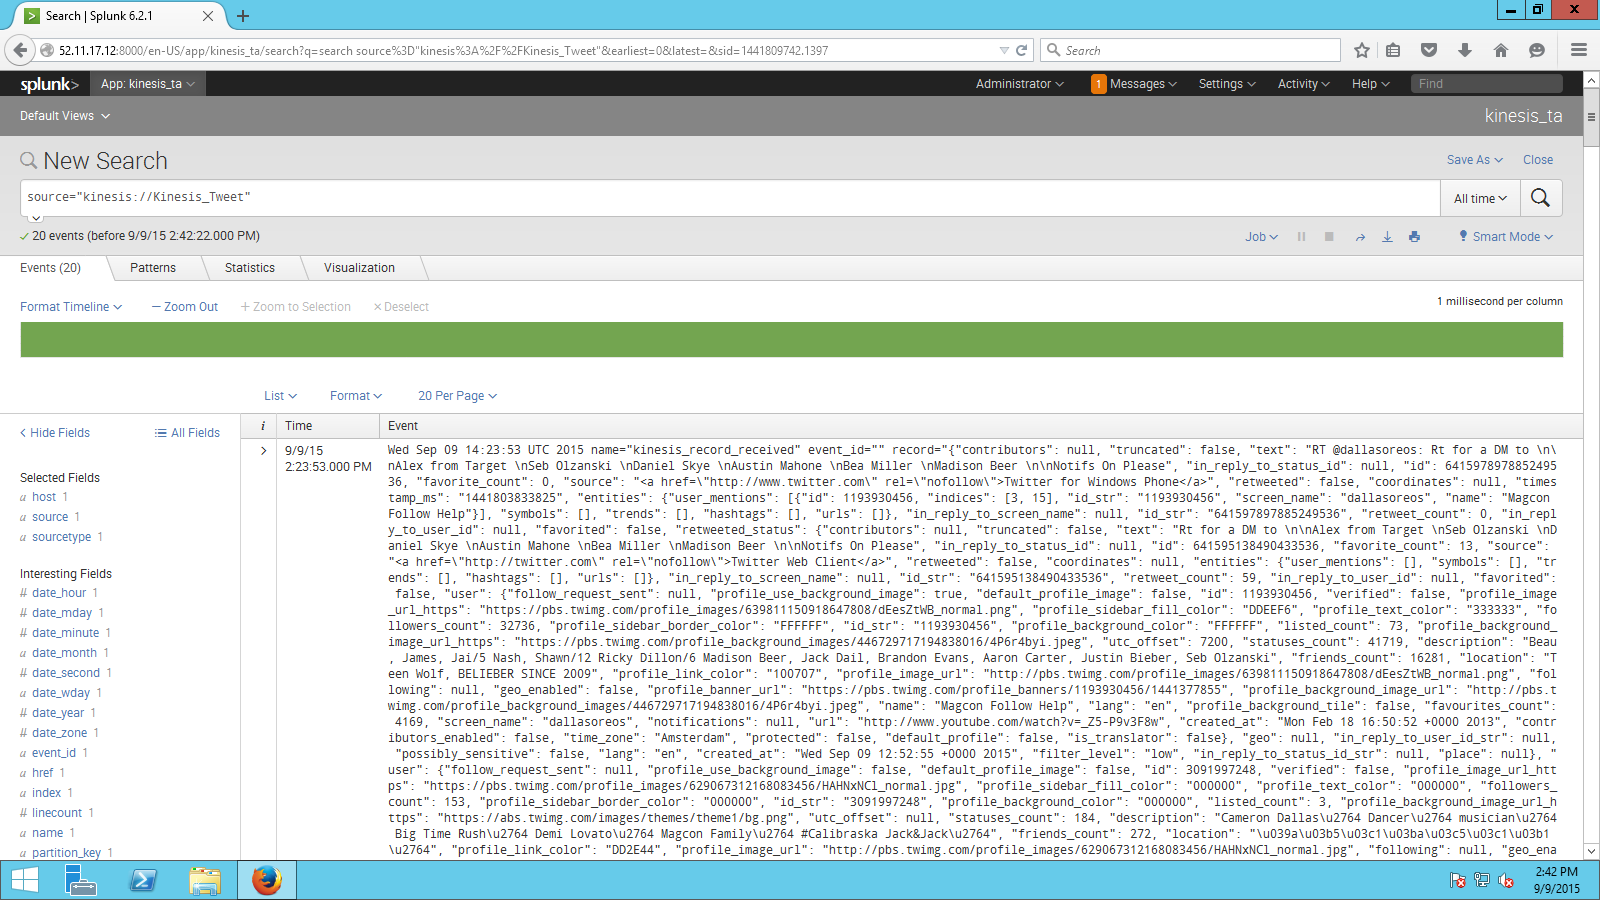Stop the search job
1600x900 pixels.
tap(1329, 236)
